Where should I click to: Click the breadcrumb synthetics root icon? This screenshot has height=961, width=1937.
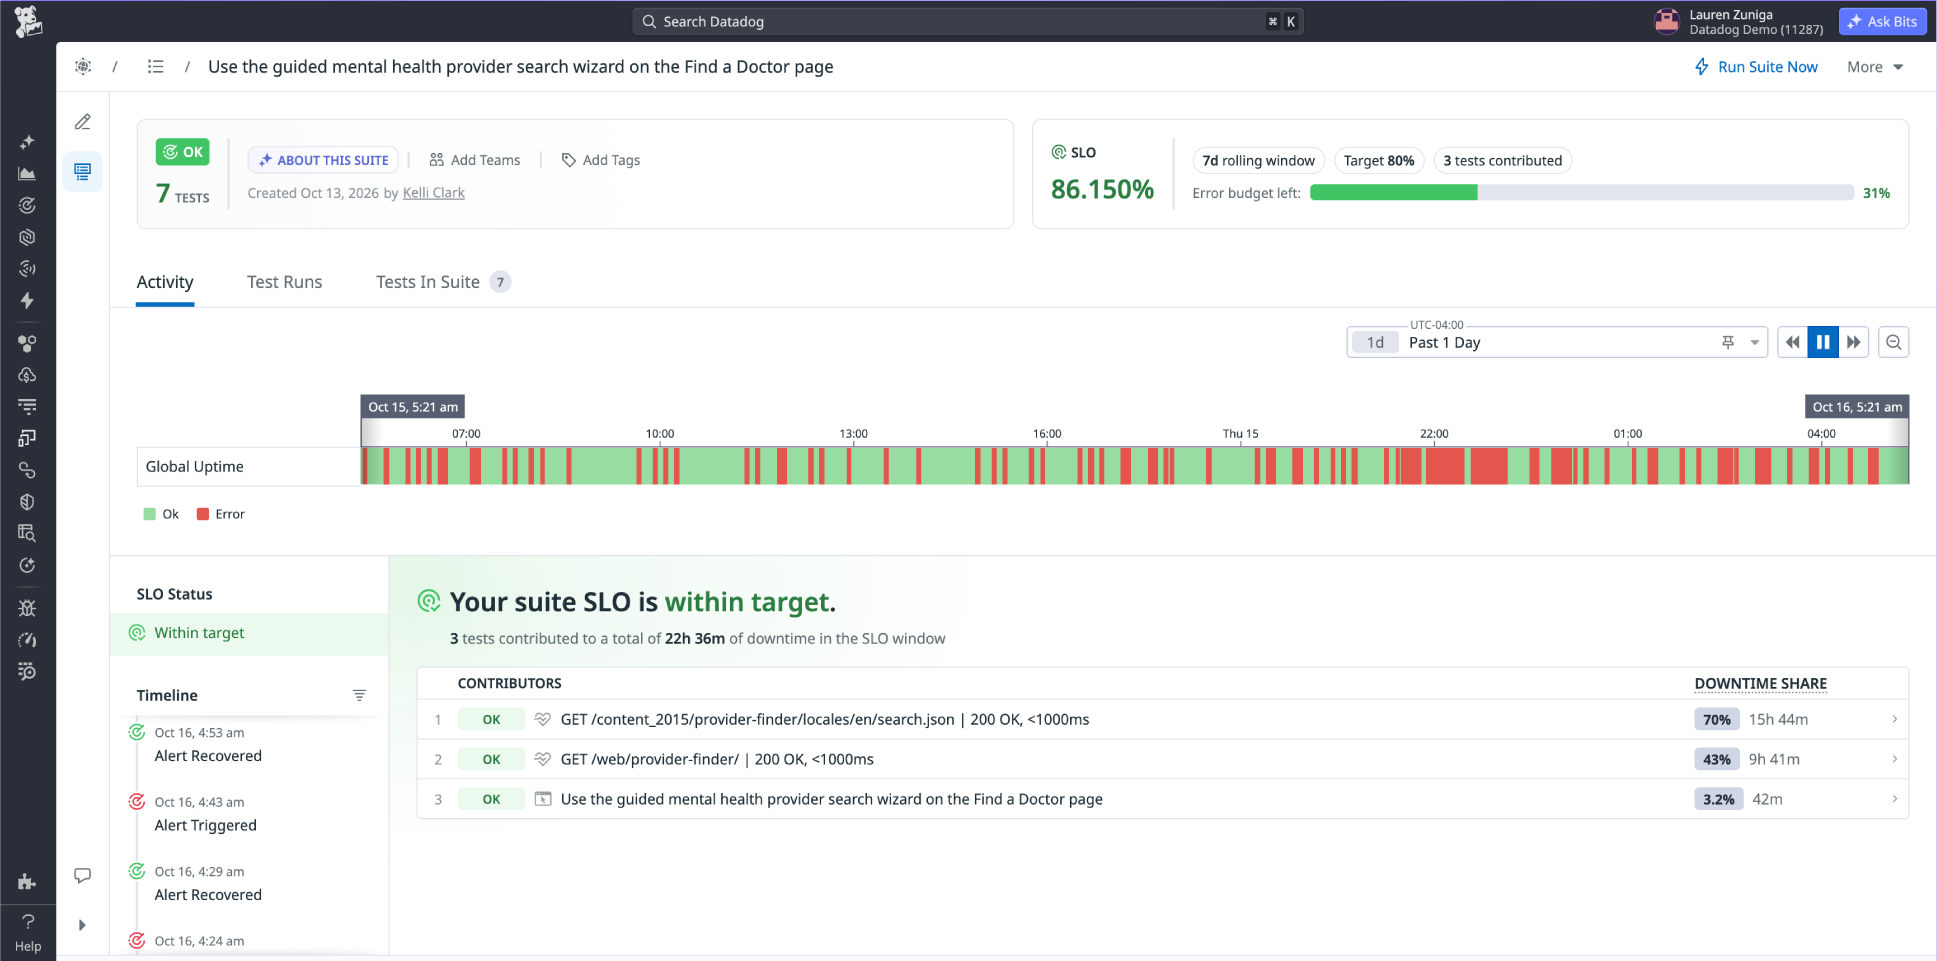tap(83, 67)
